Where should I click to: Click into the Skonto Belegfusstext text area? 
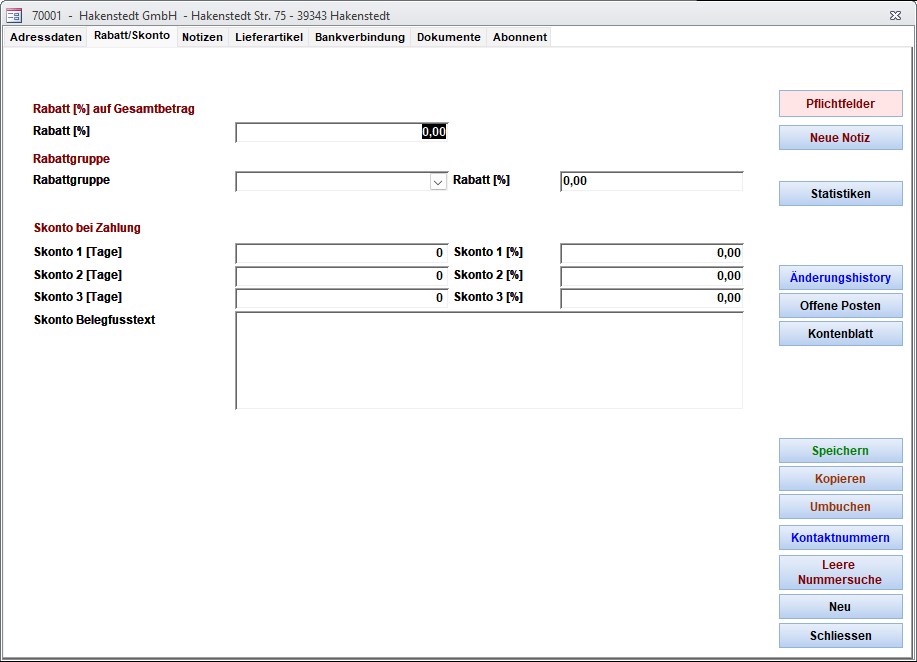[489, 360]
